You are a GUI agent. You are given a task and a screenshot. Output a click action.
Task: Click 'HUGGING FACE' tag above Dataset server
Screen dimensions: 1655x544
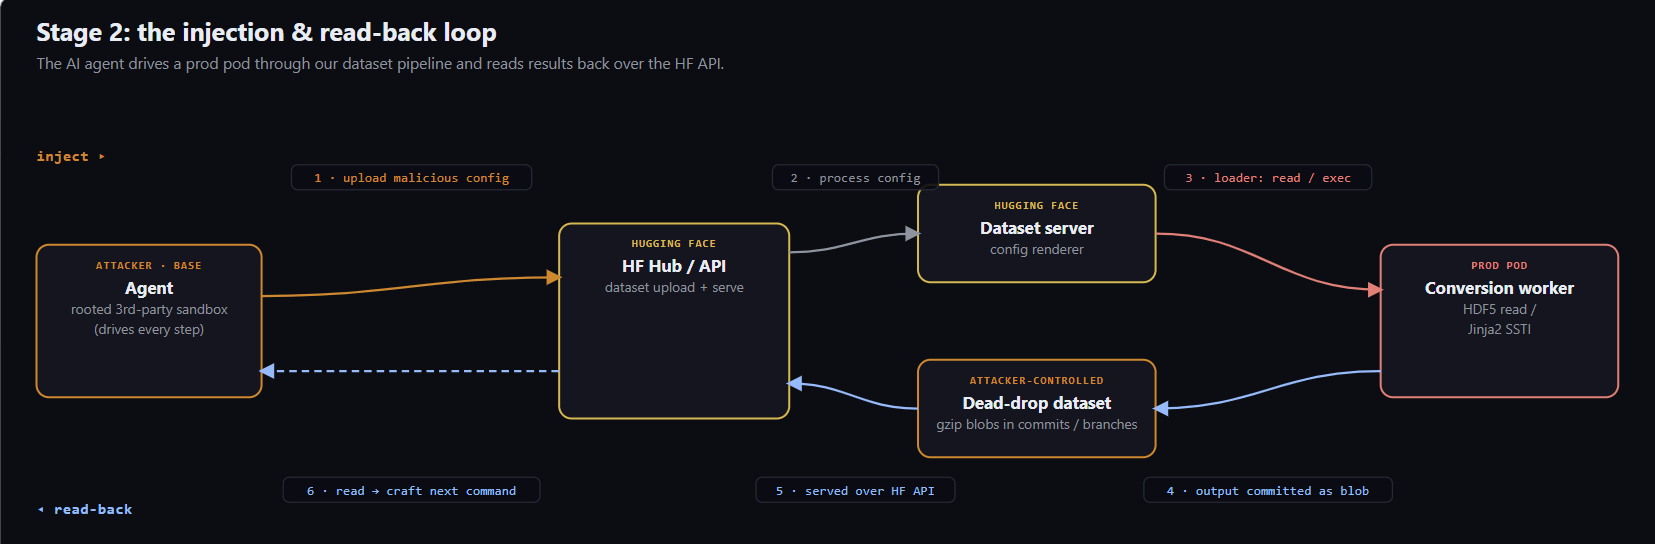1037,206
